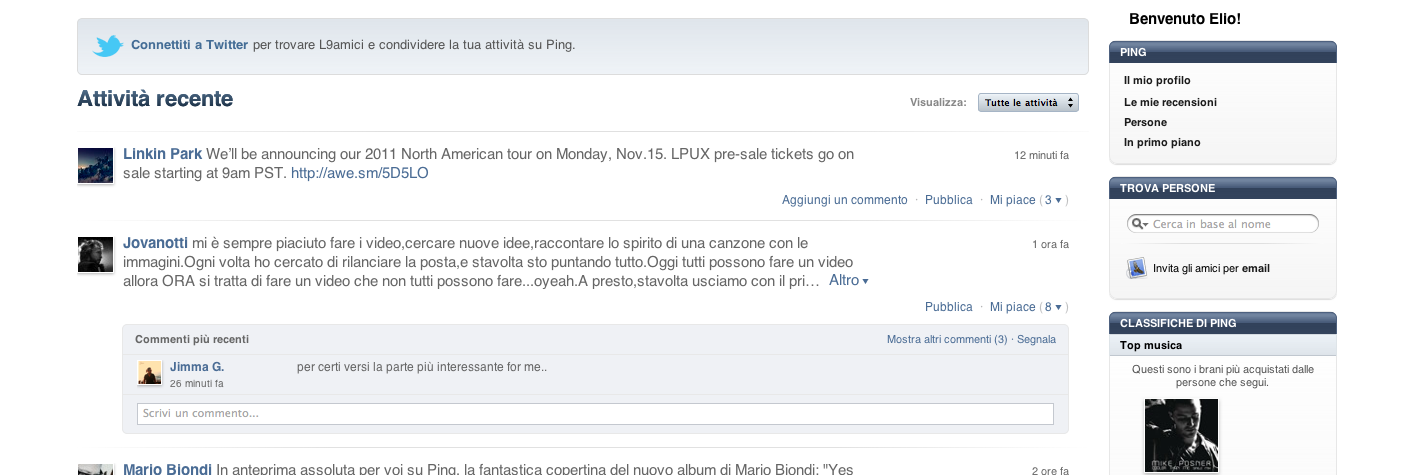
Task: Click the Twitter bird icon
Action: click(x=107, y=45)
